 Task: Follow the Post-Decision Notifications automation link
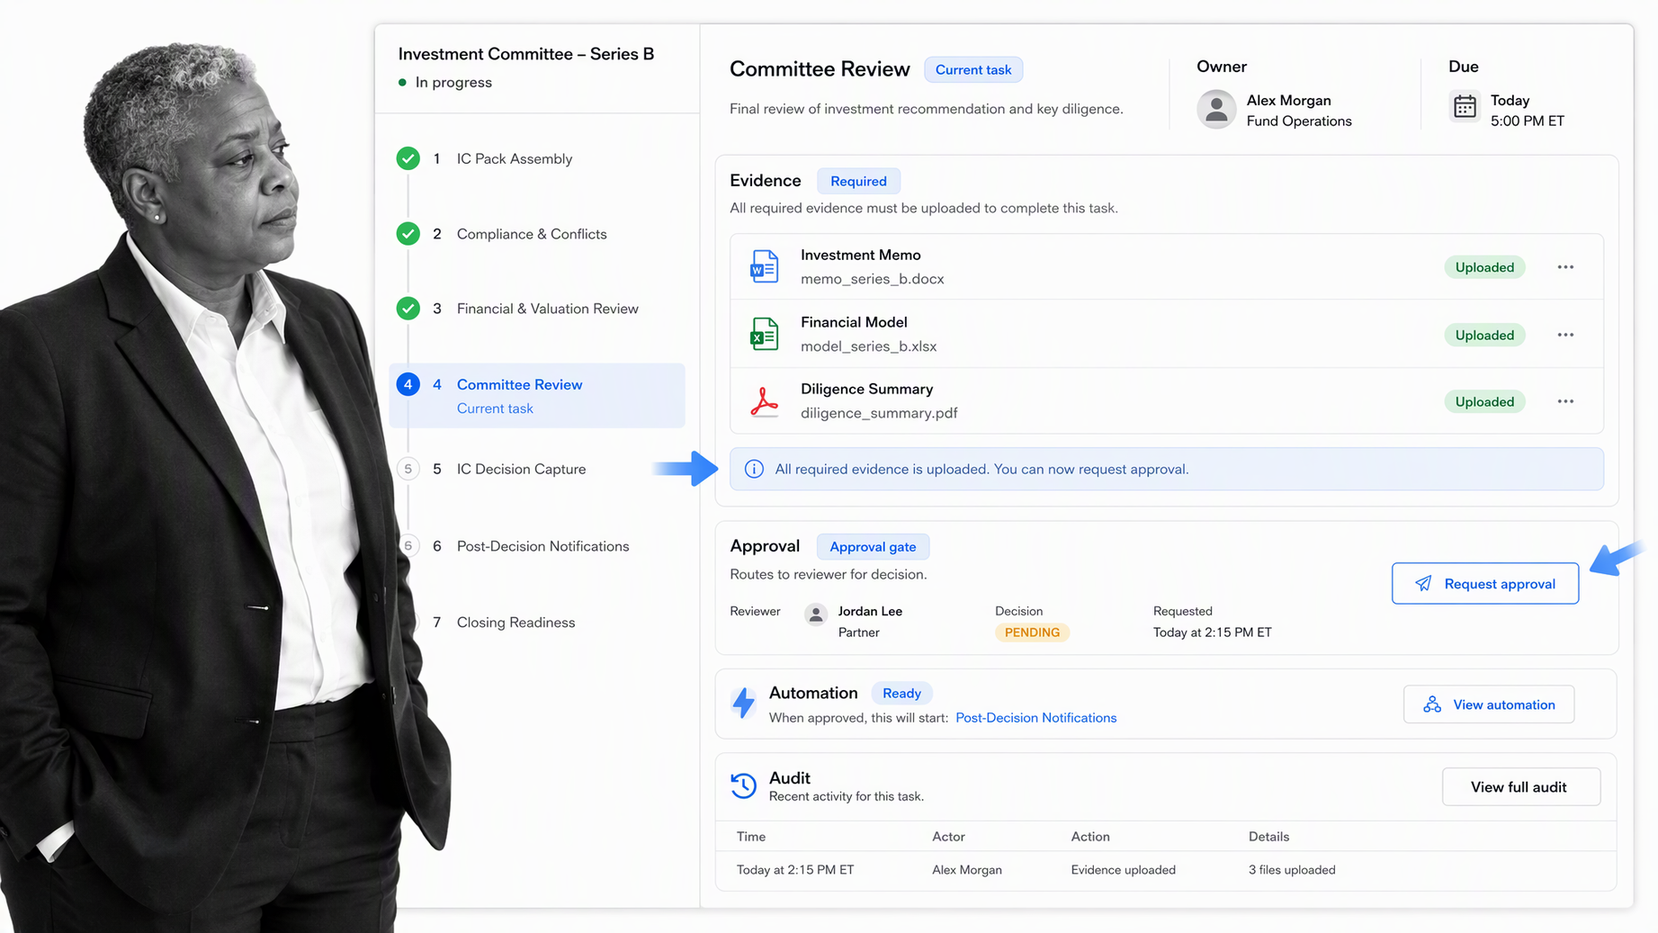coord(1036,718)
